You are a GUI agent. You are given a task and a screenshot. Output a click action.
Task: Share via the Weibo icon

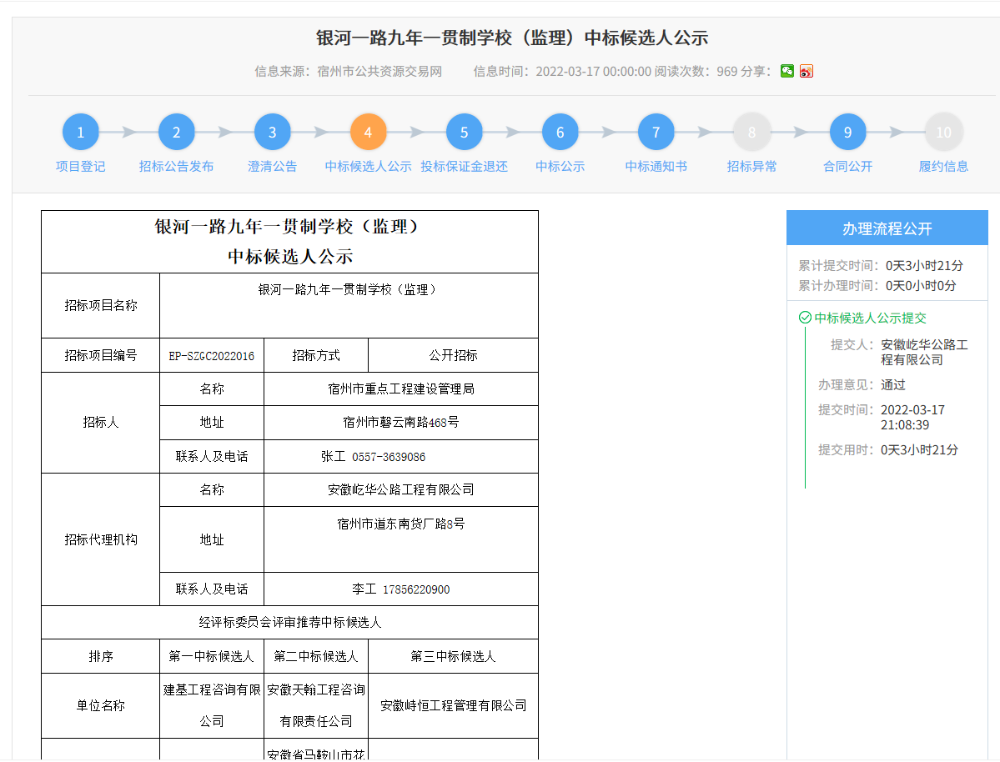(x=806, y=71)
